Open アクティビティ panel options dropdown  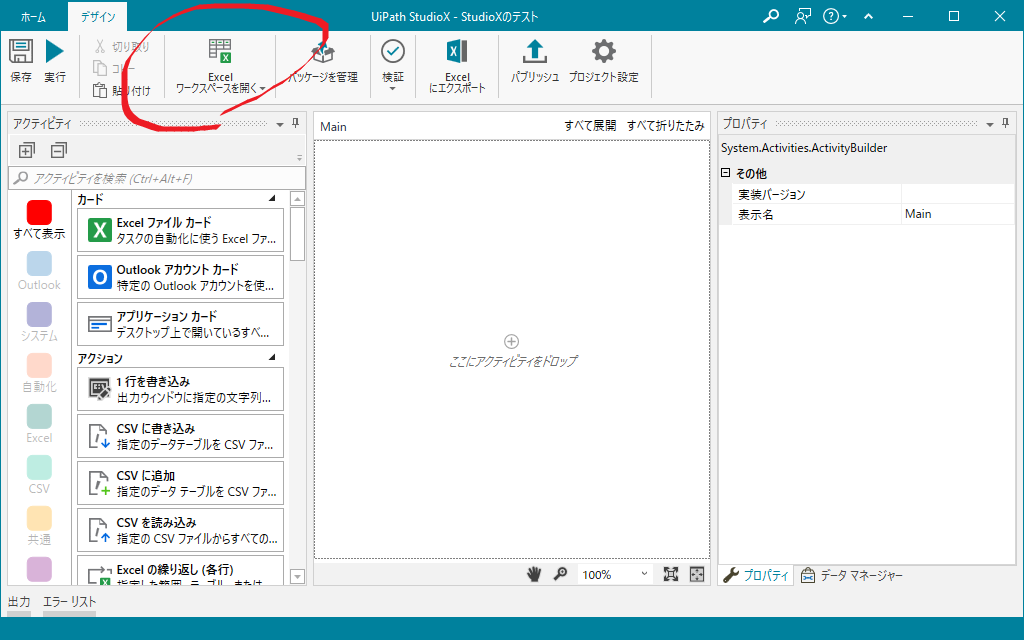click(x=280, y=124)
